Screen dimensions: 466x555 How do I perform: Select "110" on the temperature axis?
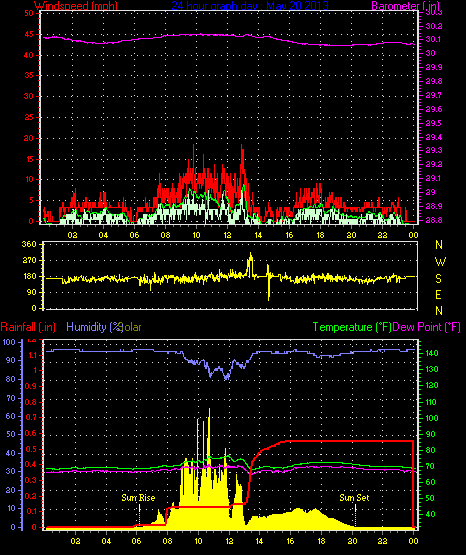(x=432, y=402)
